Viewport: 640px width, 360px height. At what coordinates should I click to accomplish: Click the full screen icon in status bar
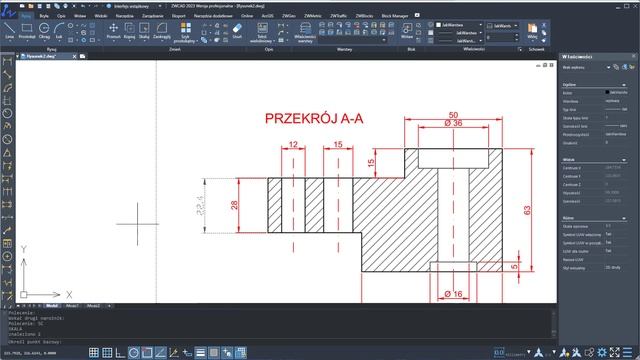coord(615,352)
